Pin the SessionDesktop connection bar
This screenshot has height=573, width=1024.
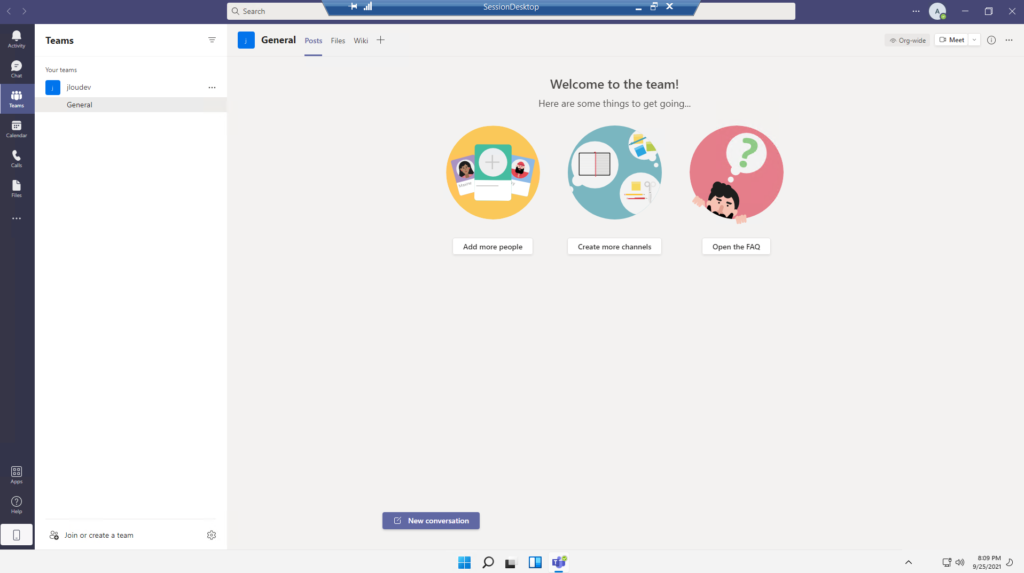pyautogui.click(x=353, y=7)
